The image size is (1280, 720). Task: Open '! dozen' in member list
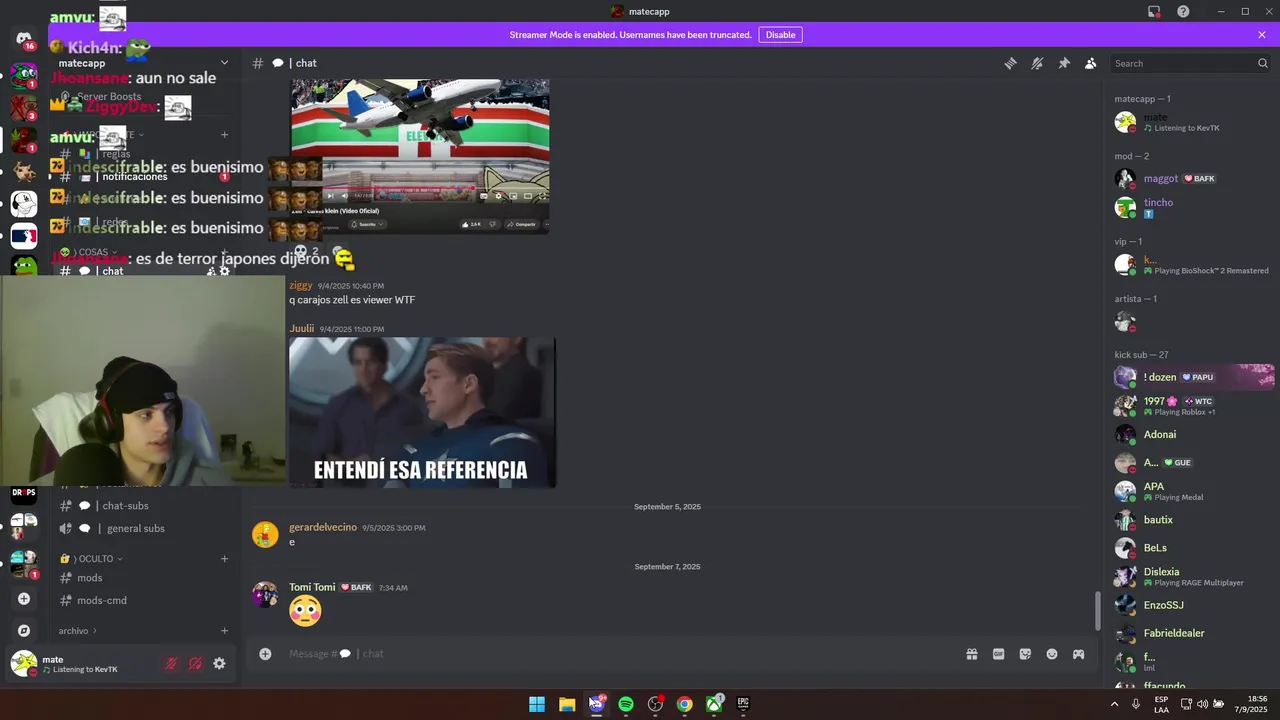coord(1193,377)
